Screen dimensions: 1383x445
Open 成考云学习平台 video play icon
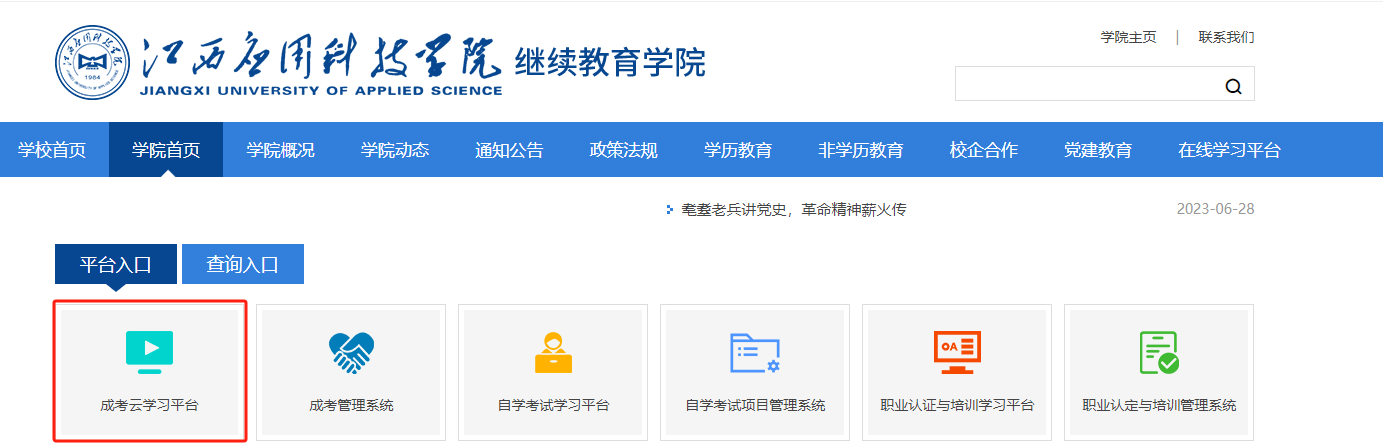click(x=149, y=351)
